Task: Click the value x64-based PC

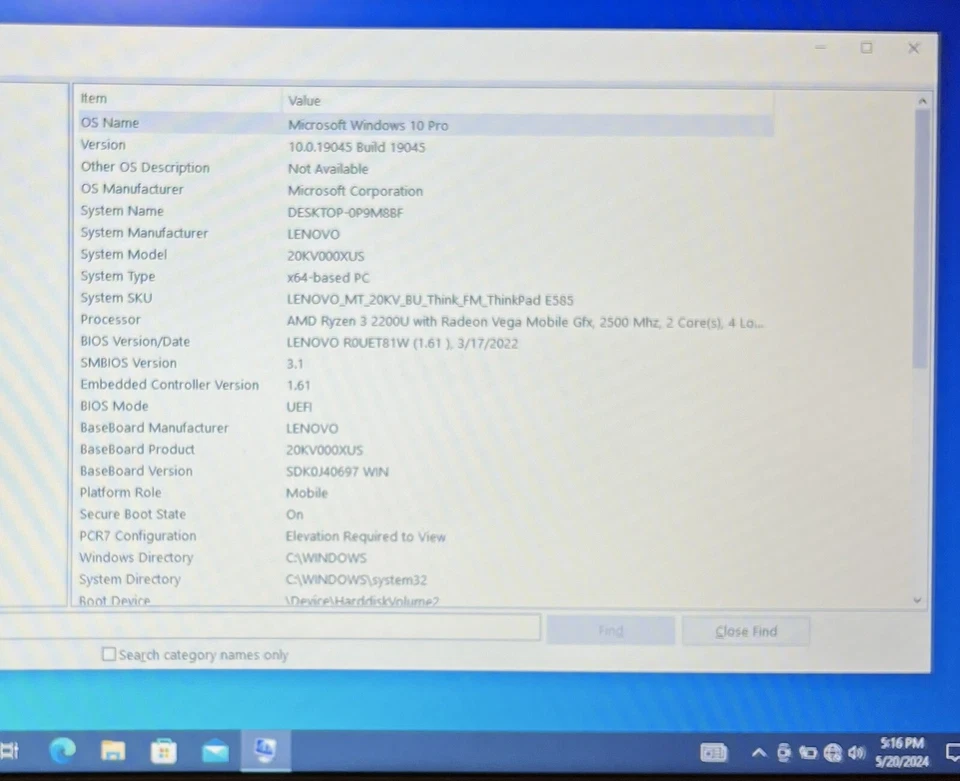Action: coord(328,278)
